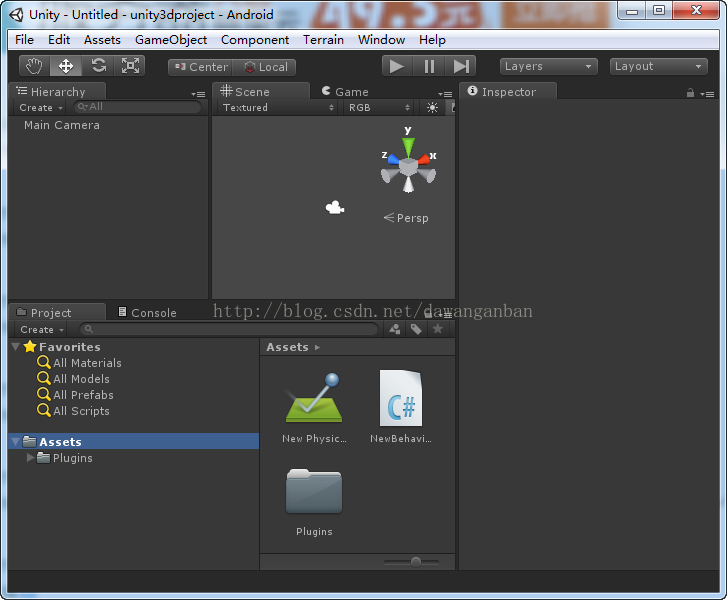
Task: Select the Rotate tool
Action: tap(98, 66)
